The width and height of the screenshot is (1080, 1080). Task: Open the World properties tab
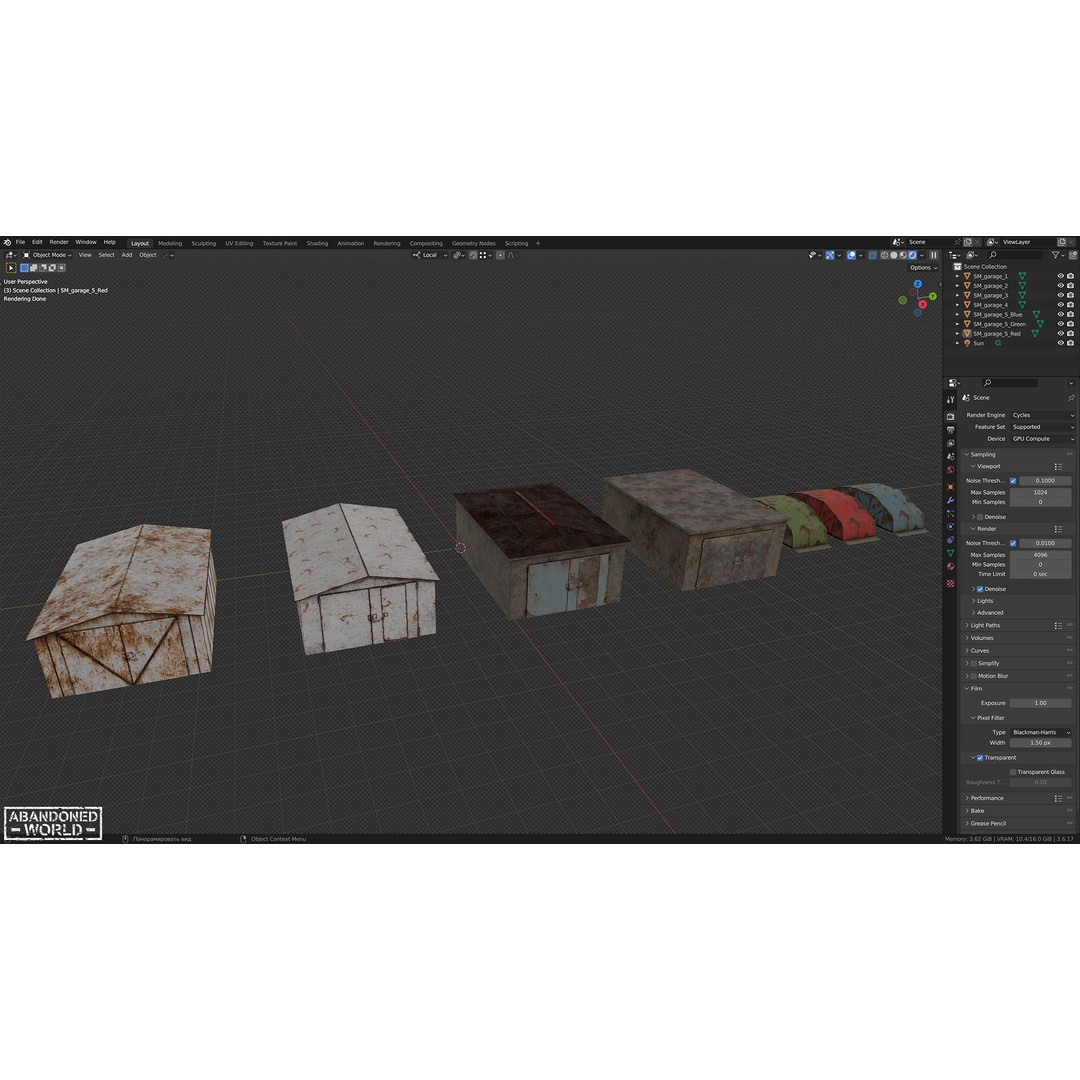(951, 470)
